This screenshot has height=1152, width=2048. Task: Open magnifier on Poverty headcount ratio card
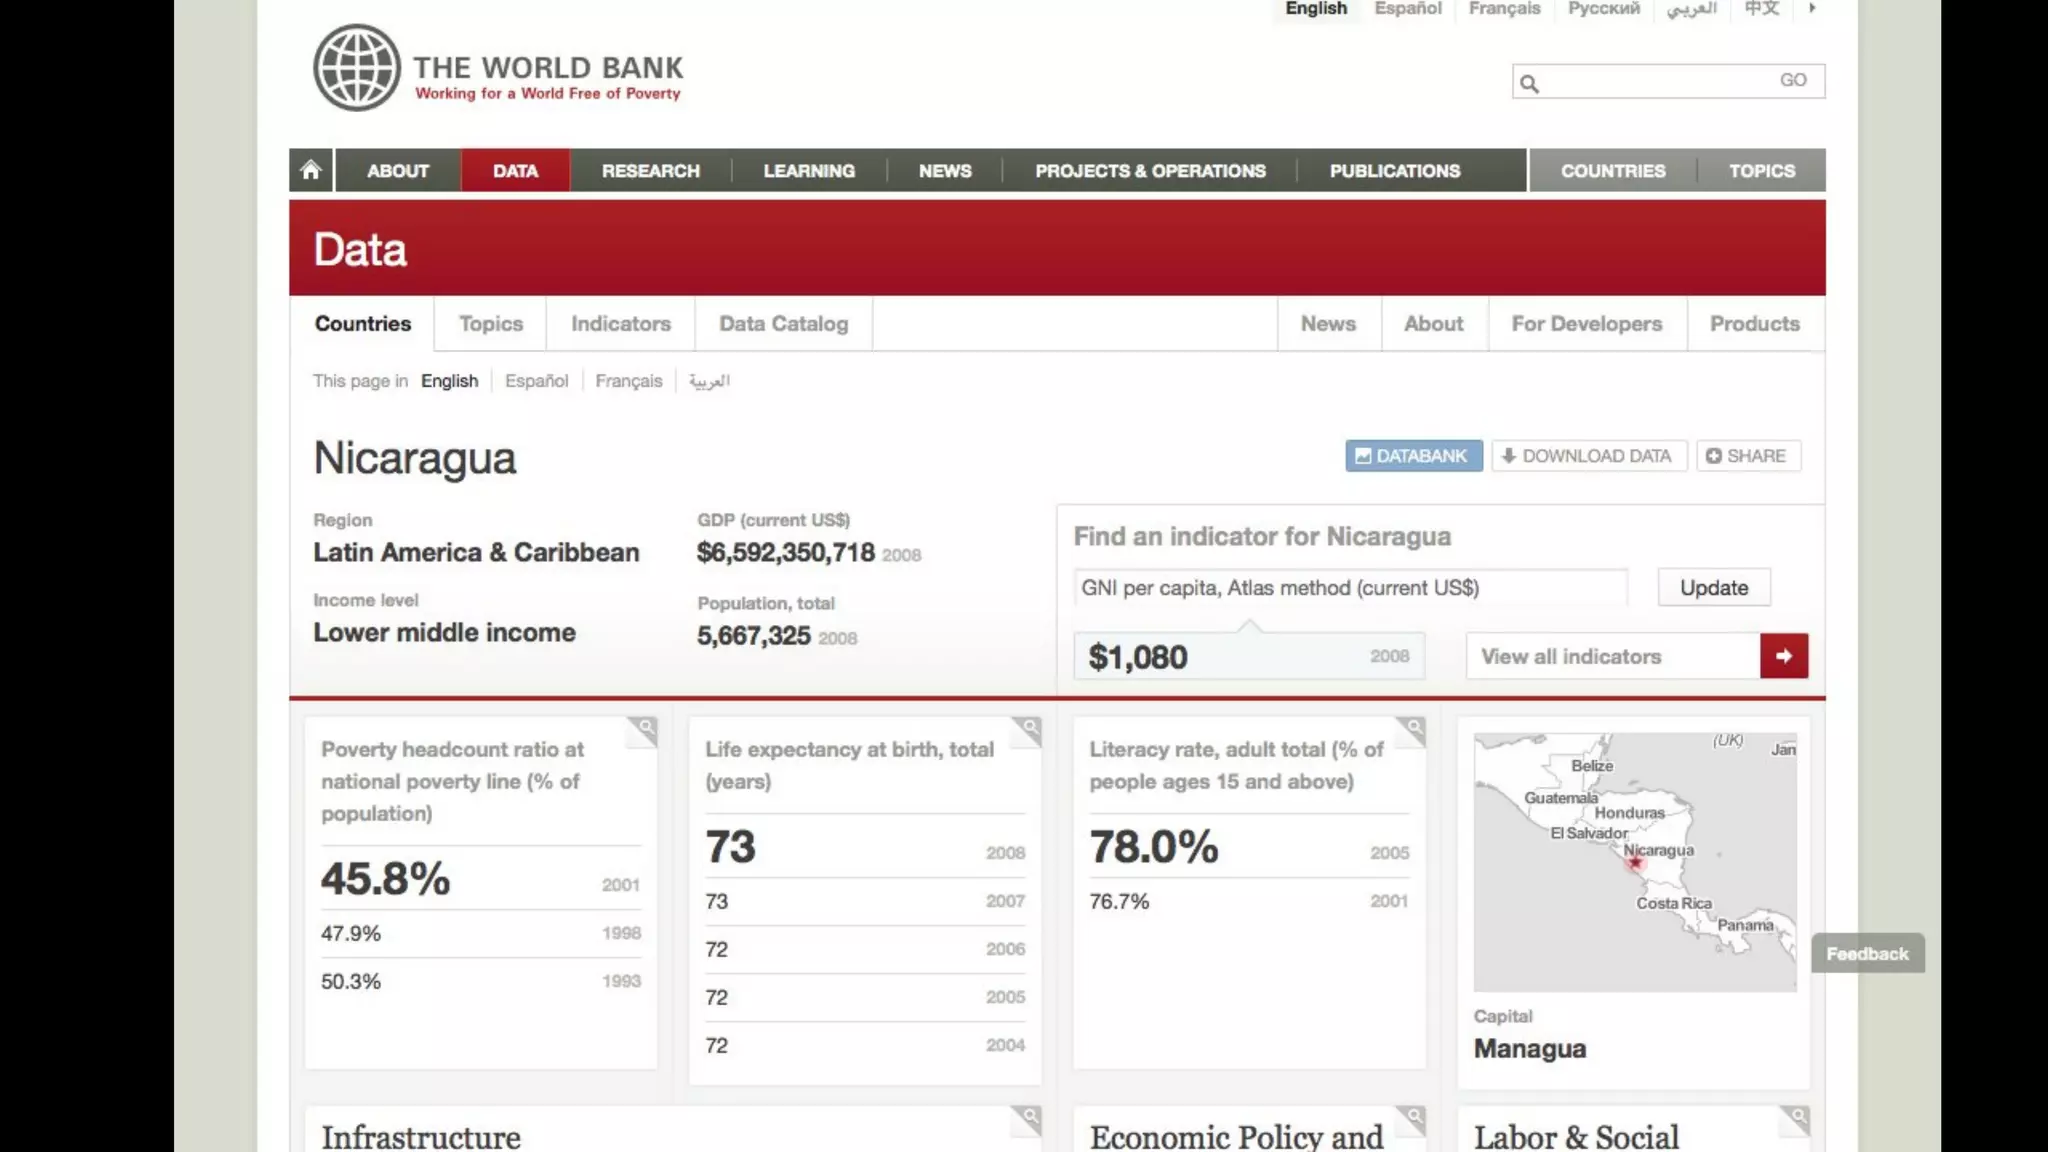645,728
